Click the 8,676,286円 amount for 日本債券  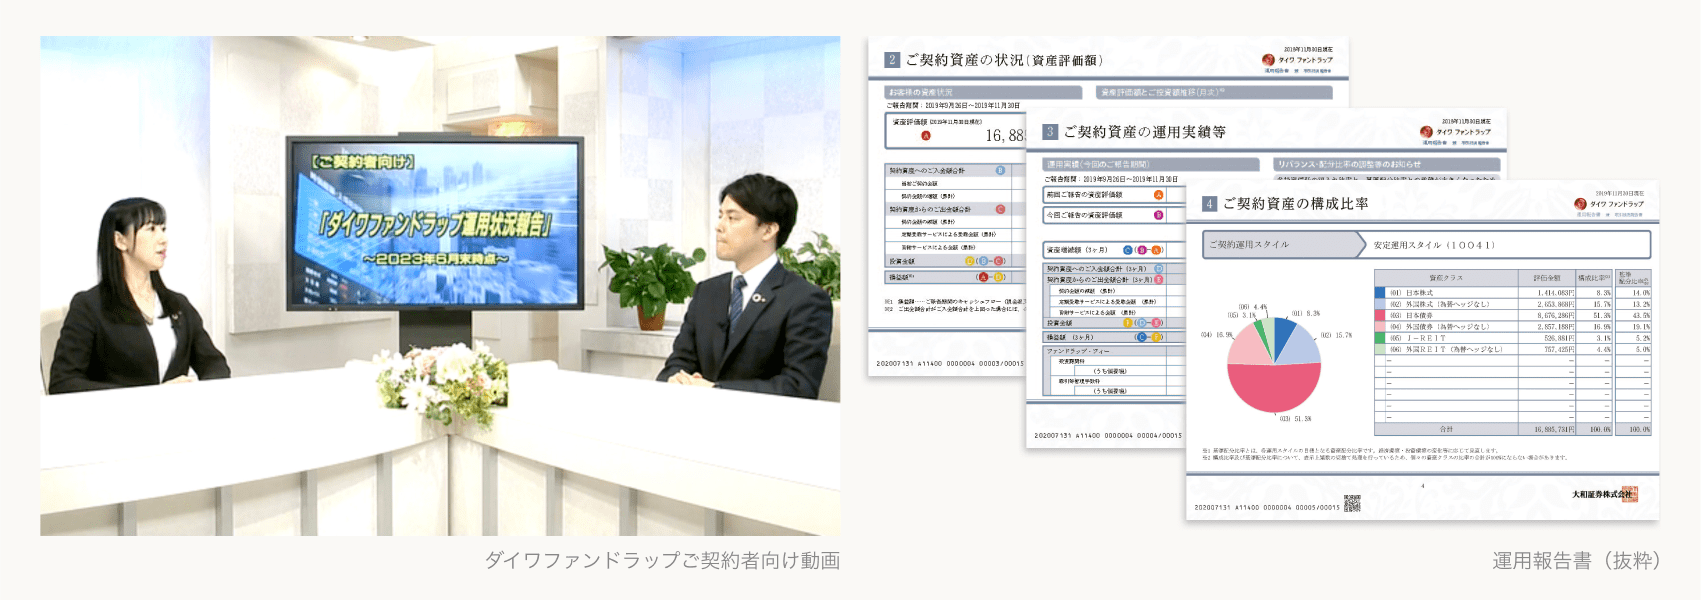[1555, 315]
